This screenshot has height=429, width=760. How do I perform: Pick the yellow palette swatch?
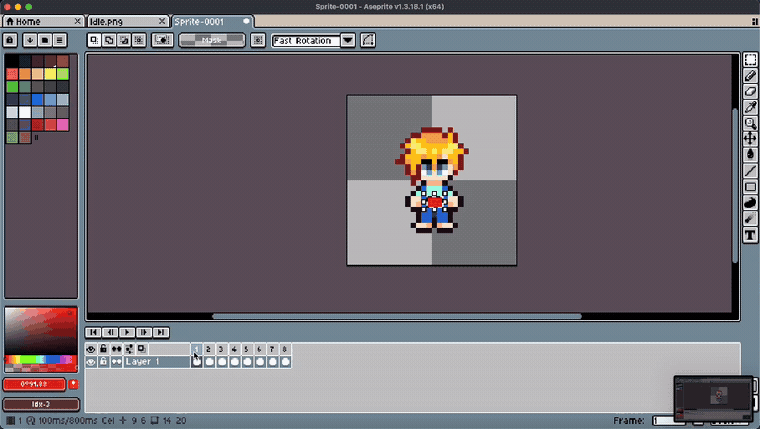50,74
